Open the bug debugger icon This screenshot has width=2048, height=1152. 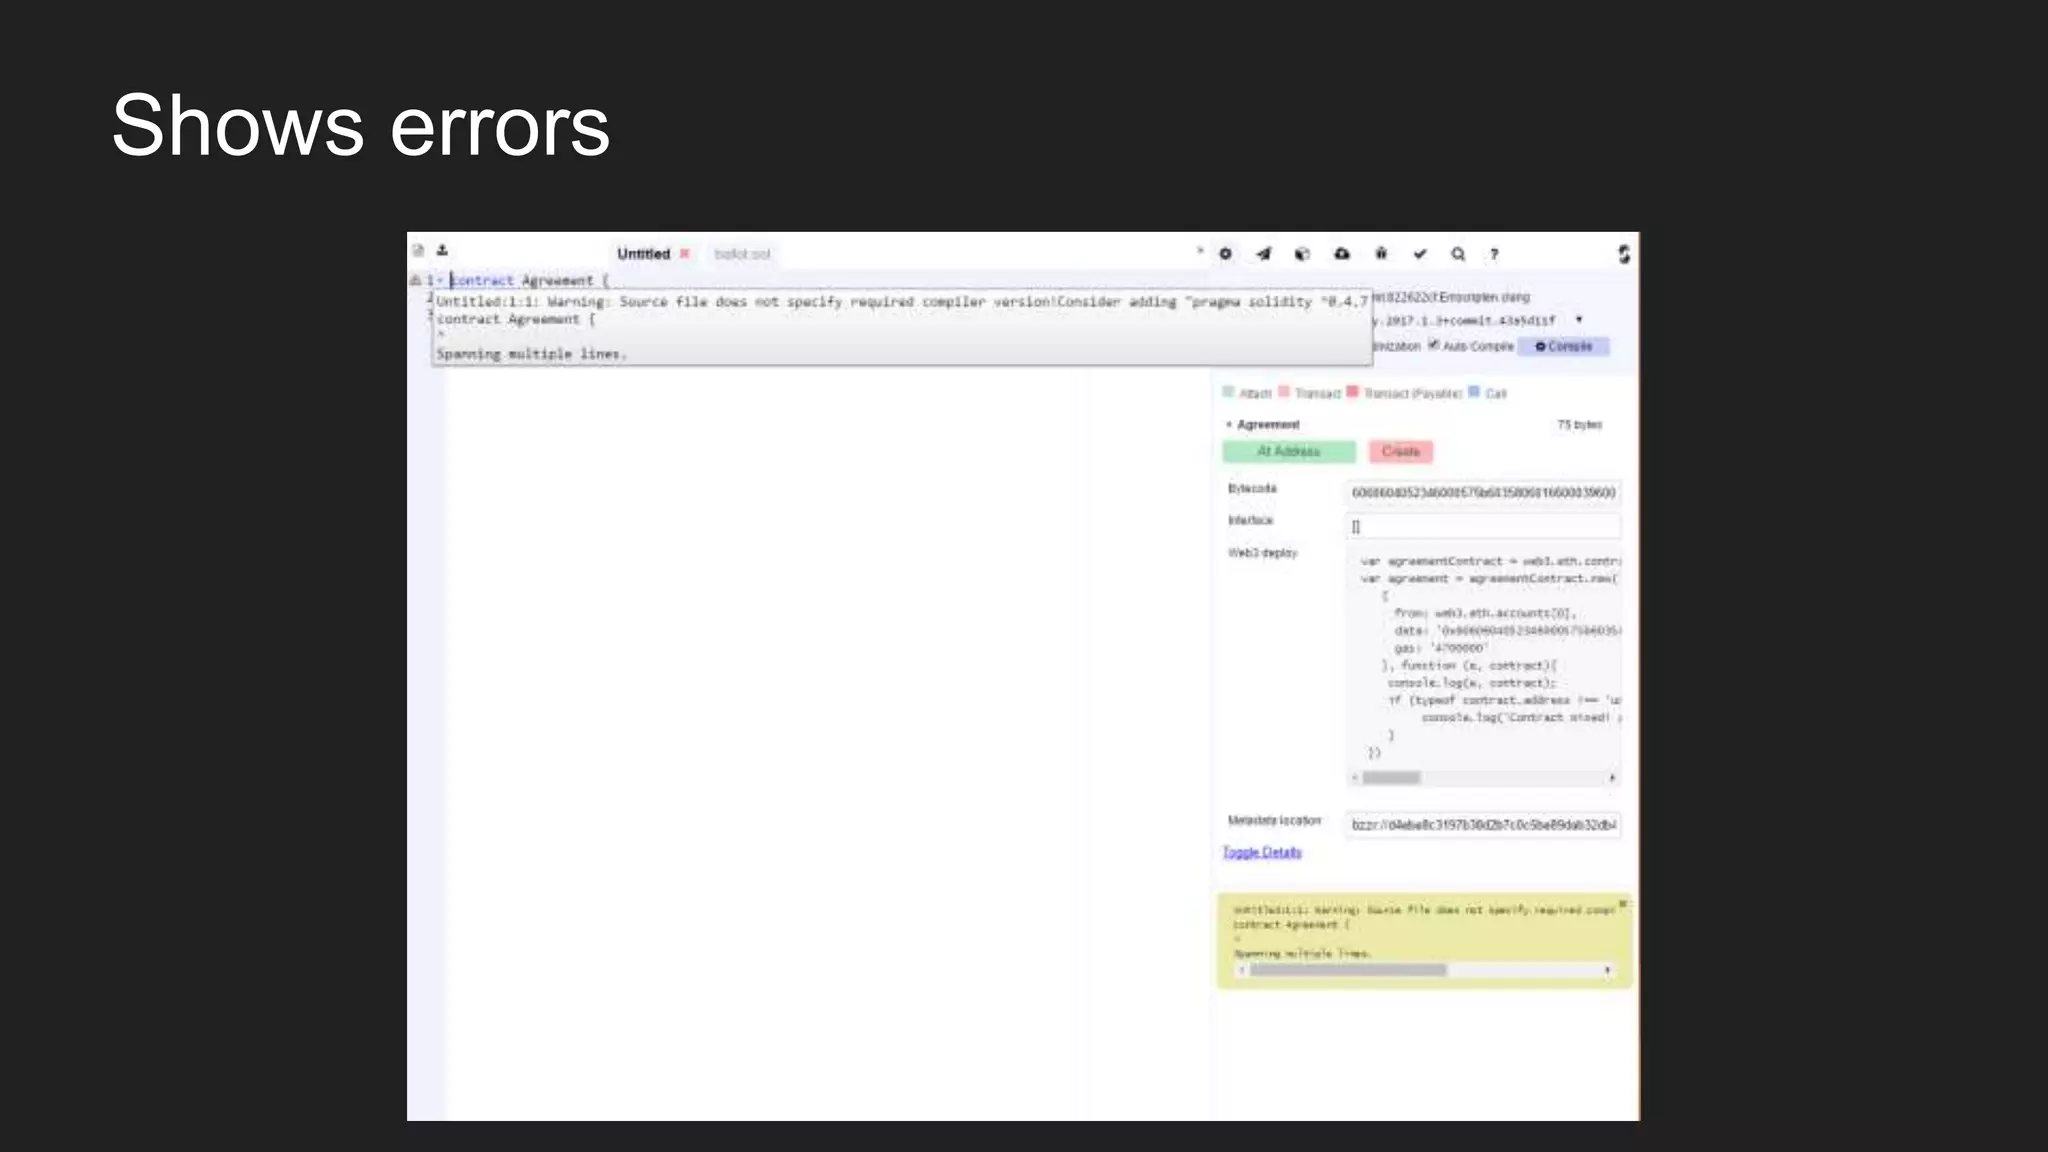point(1381,254)
